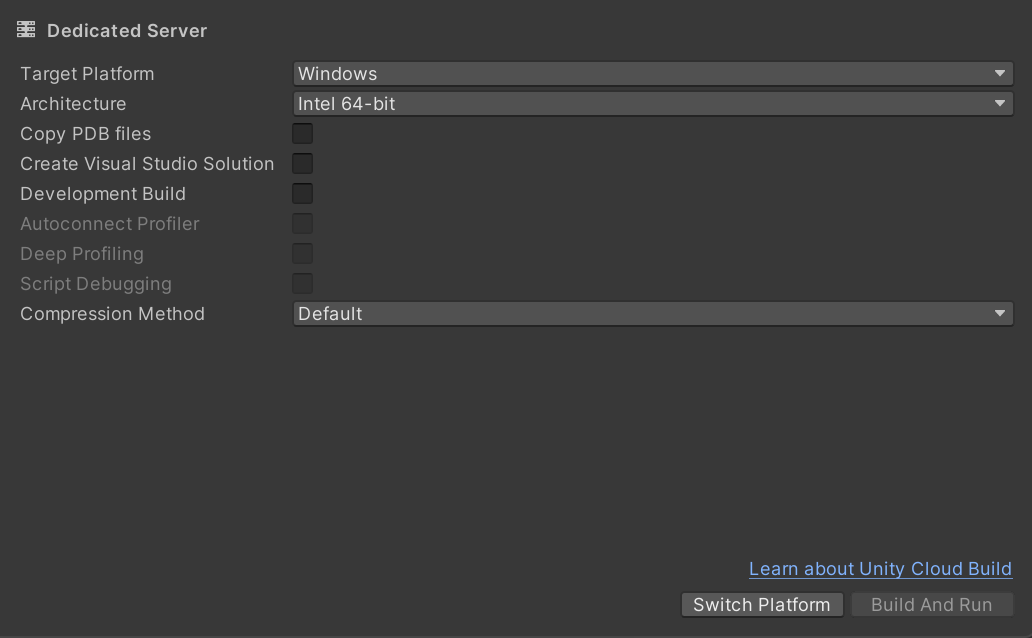Click the Compression Method label
This screenshot has width=1032, height=638.
(112, 314)
